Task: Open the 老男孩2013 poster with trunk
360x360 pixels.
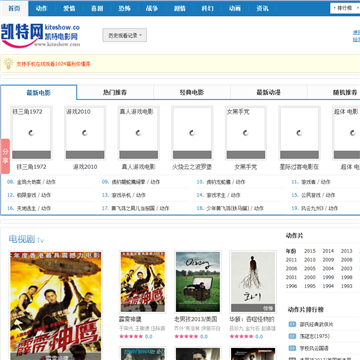Action: pyautogui.click(x=198, y=282)
